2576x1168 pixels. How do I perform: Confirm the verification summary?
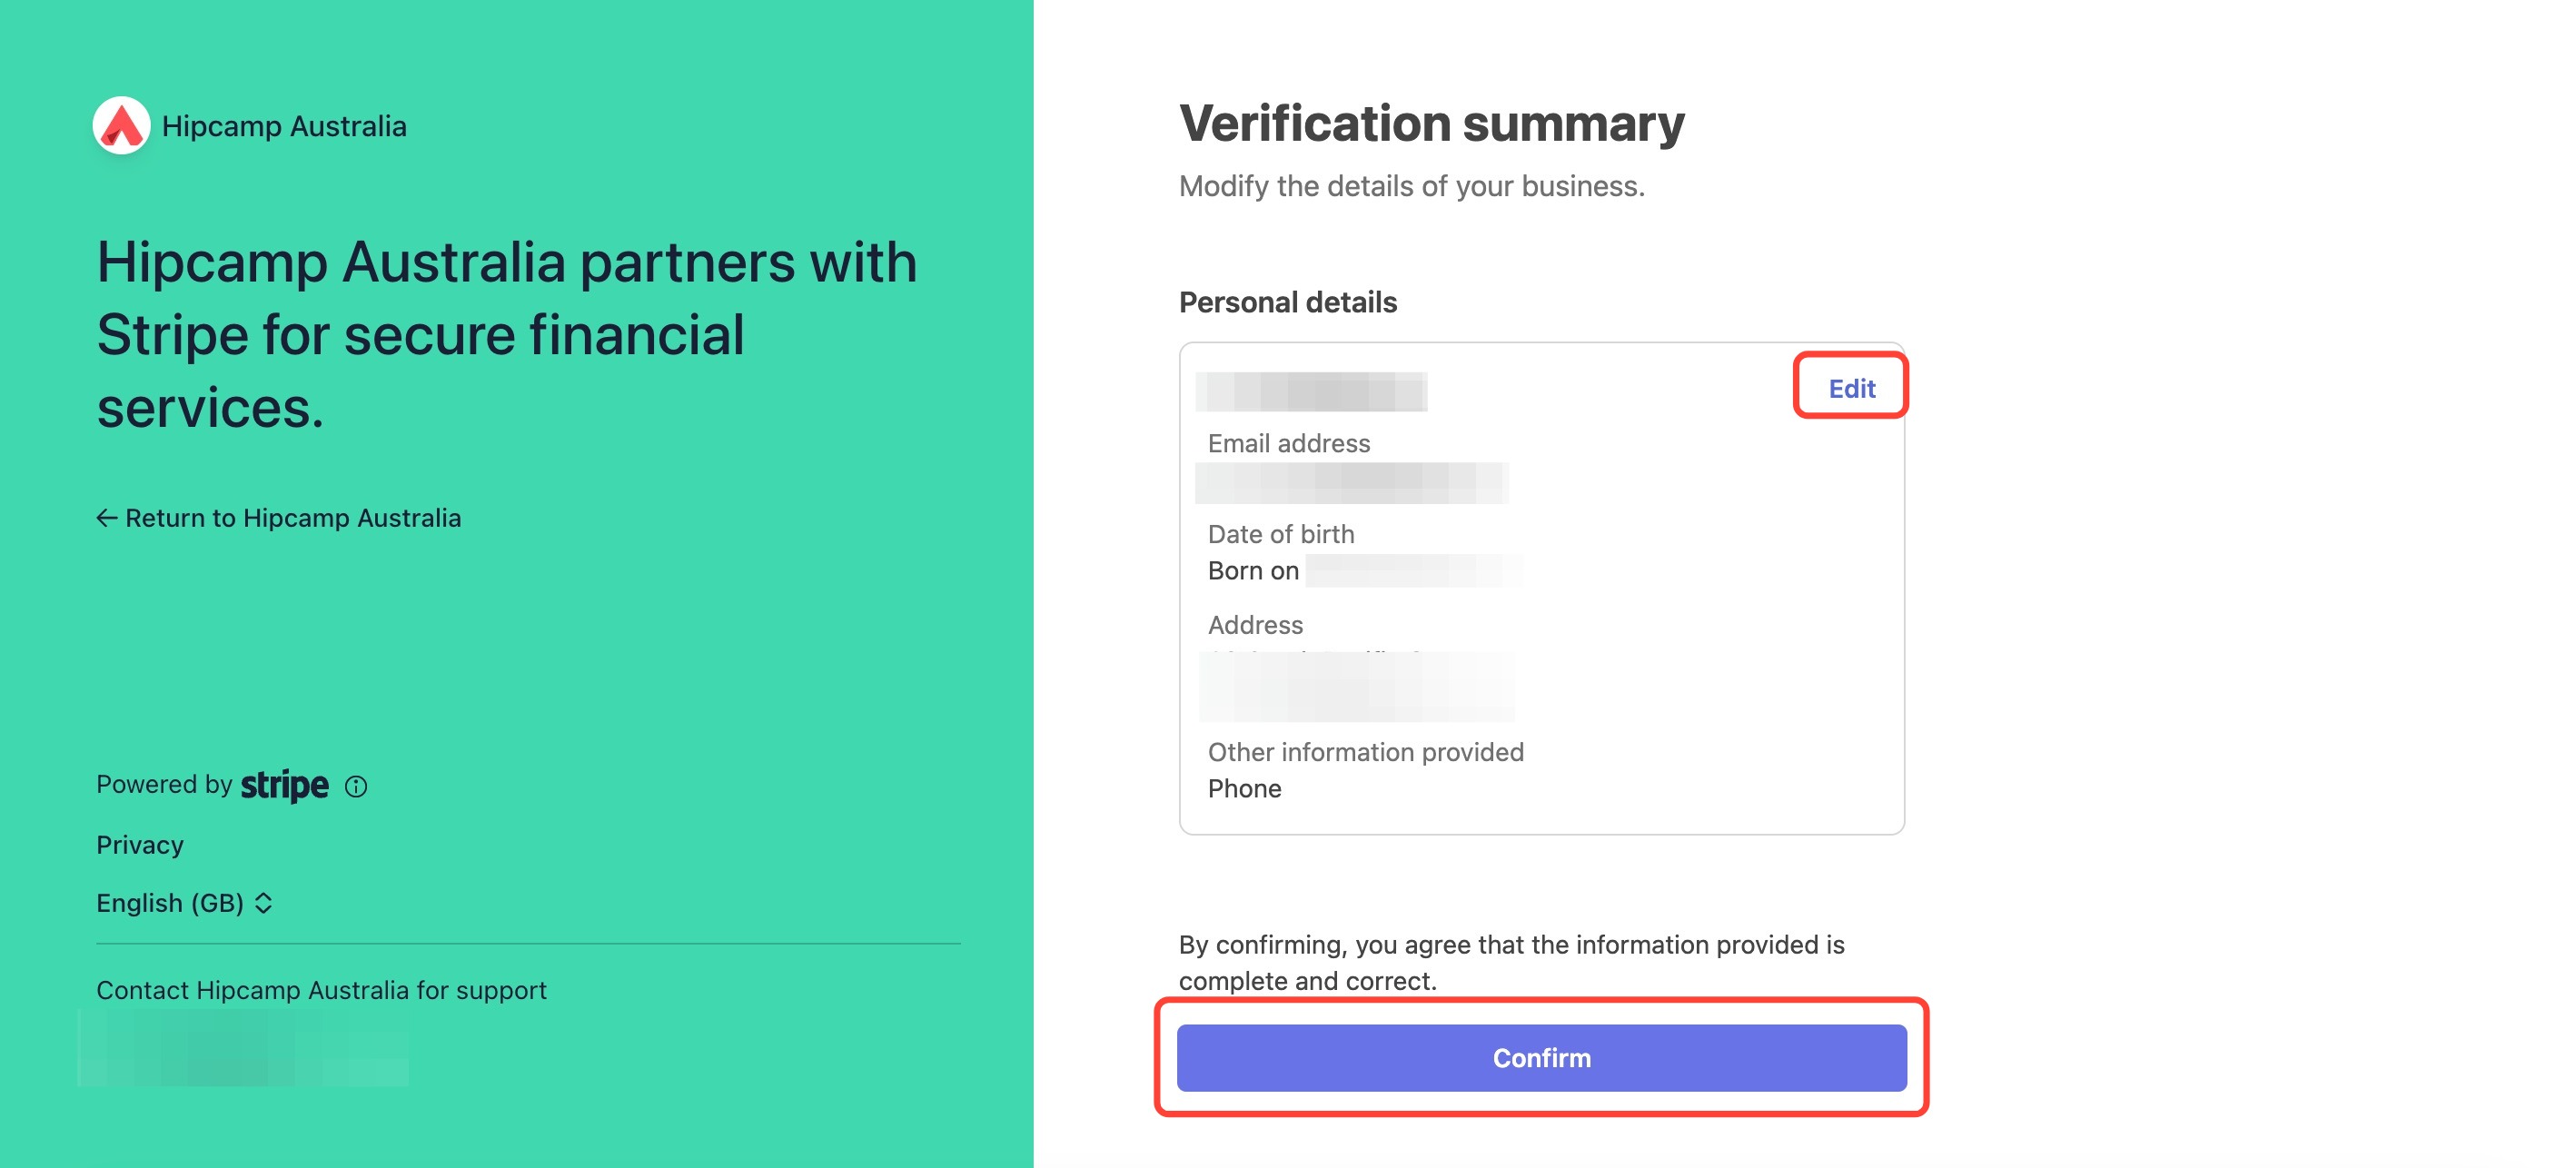(x=1541, y=1057)
